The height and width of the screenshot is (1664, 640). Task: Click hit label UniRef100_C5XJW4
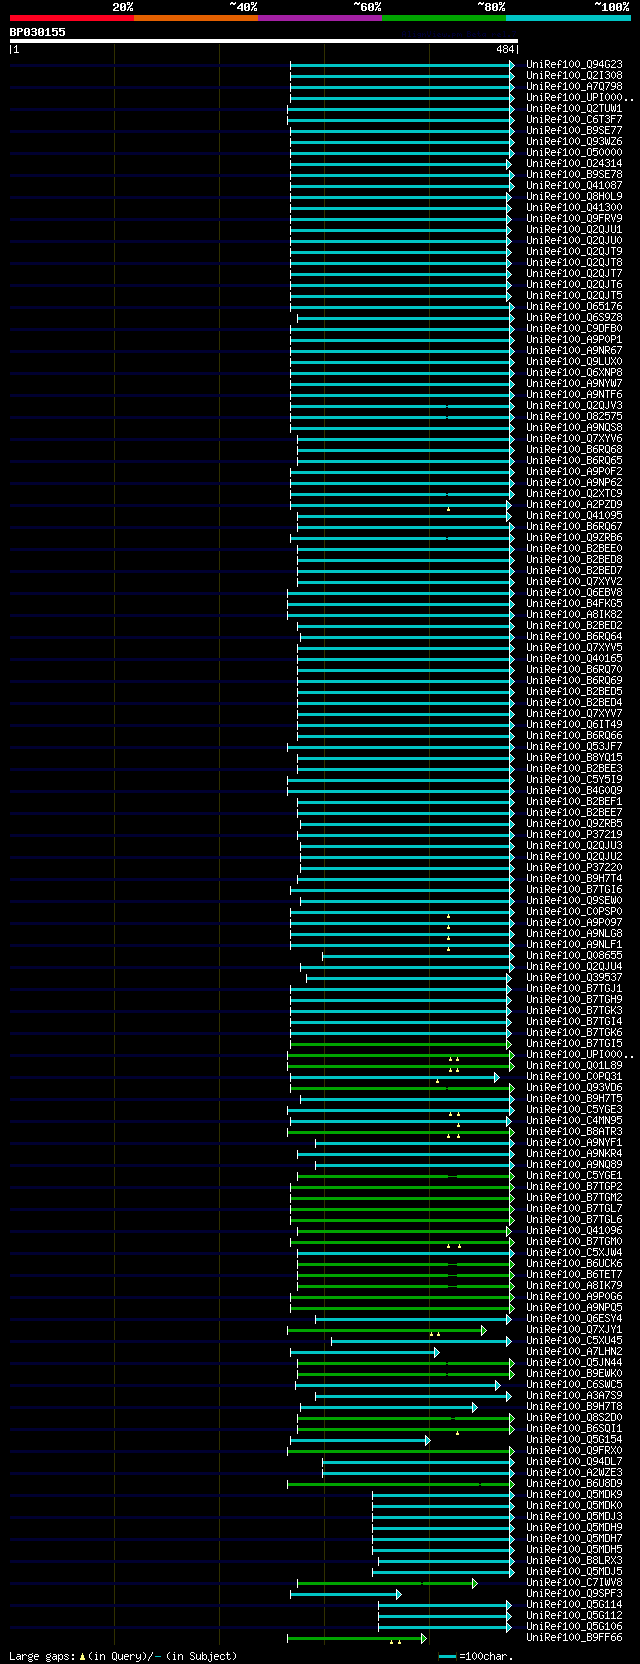[x=574, y=1252]
